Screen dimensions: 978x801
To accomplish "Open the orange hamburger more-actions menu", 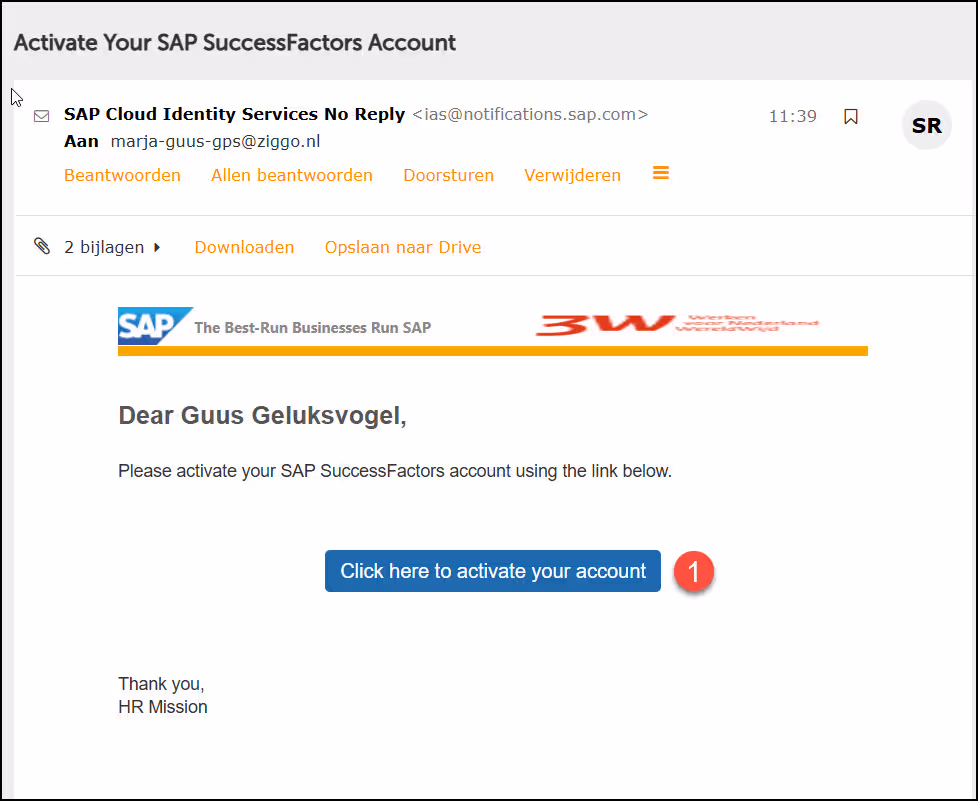I will pyautogui.click(x=661, y=173).
